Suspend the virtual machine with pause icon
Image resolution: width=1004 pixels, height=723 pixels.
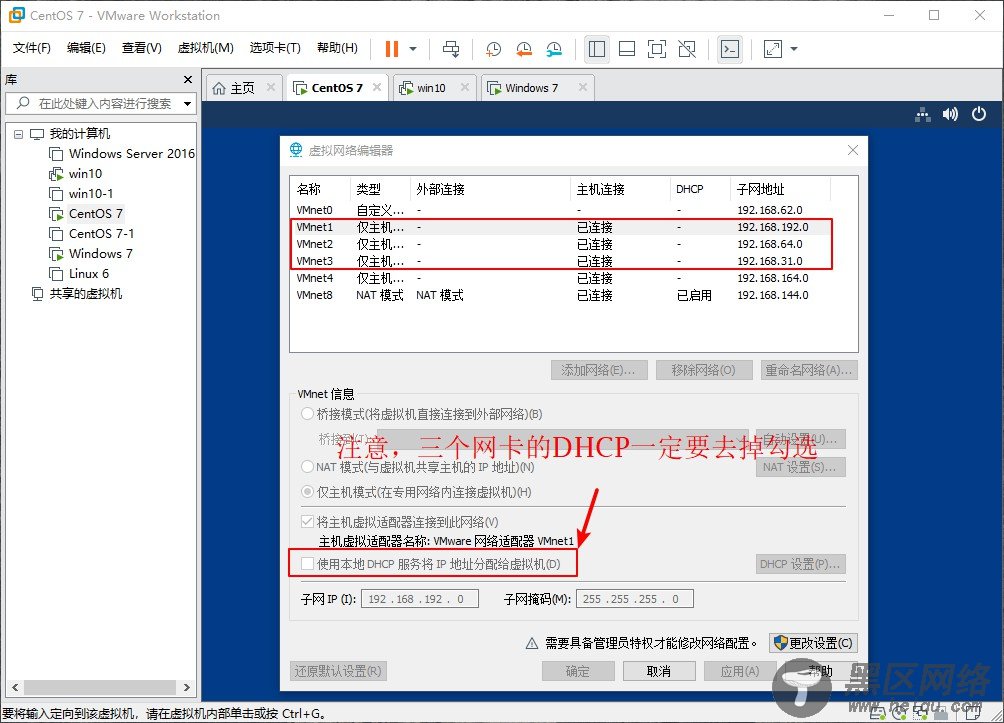[x=392, y=49]
